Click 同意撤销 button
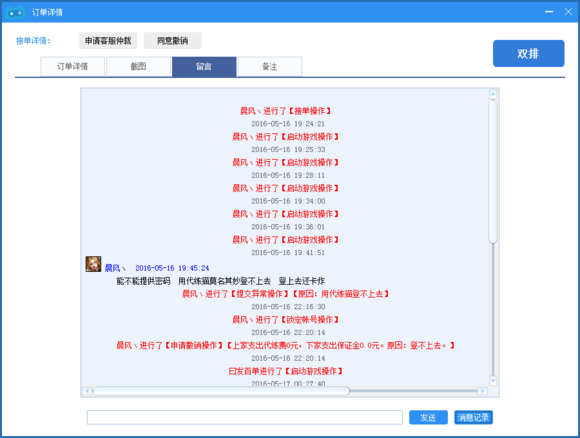 pos(172,41)
